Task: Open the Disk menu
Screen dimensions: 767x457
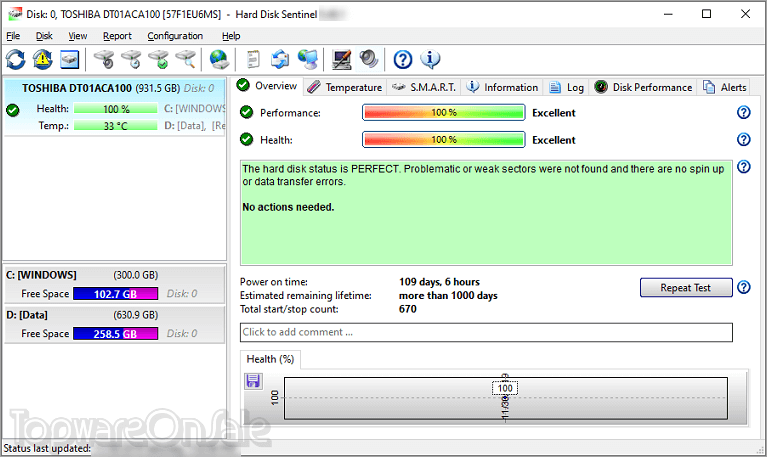Action: pyautogui.click(x=44, y=36)
